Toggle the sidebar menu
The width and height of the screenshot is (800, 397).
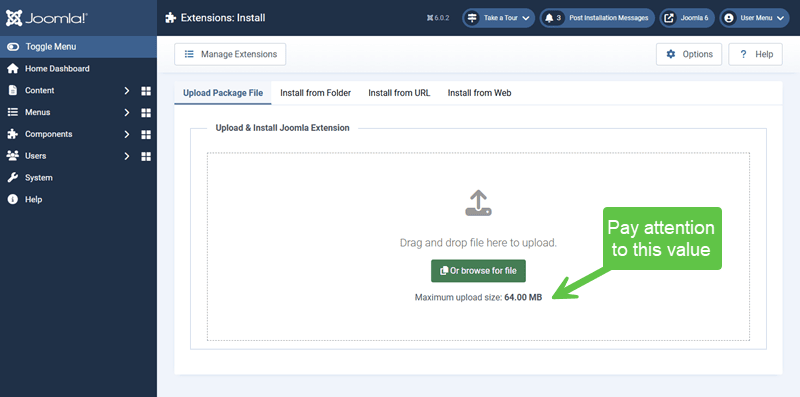tap(78, 46)
